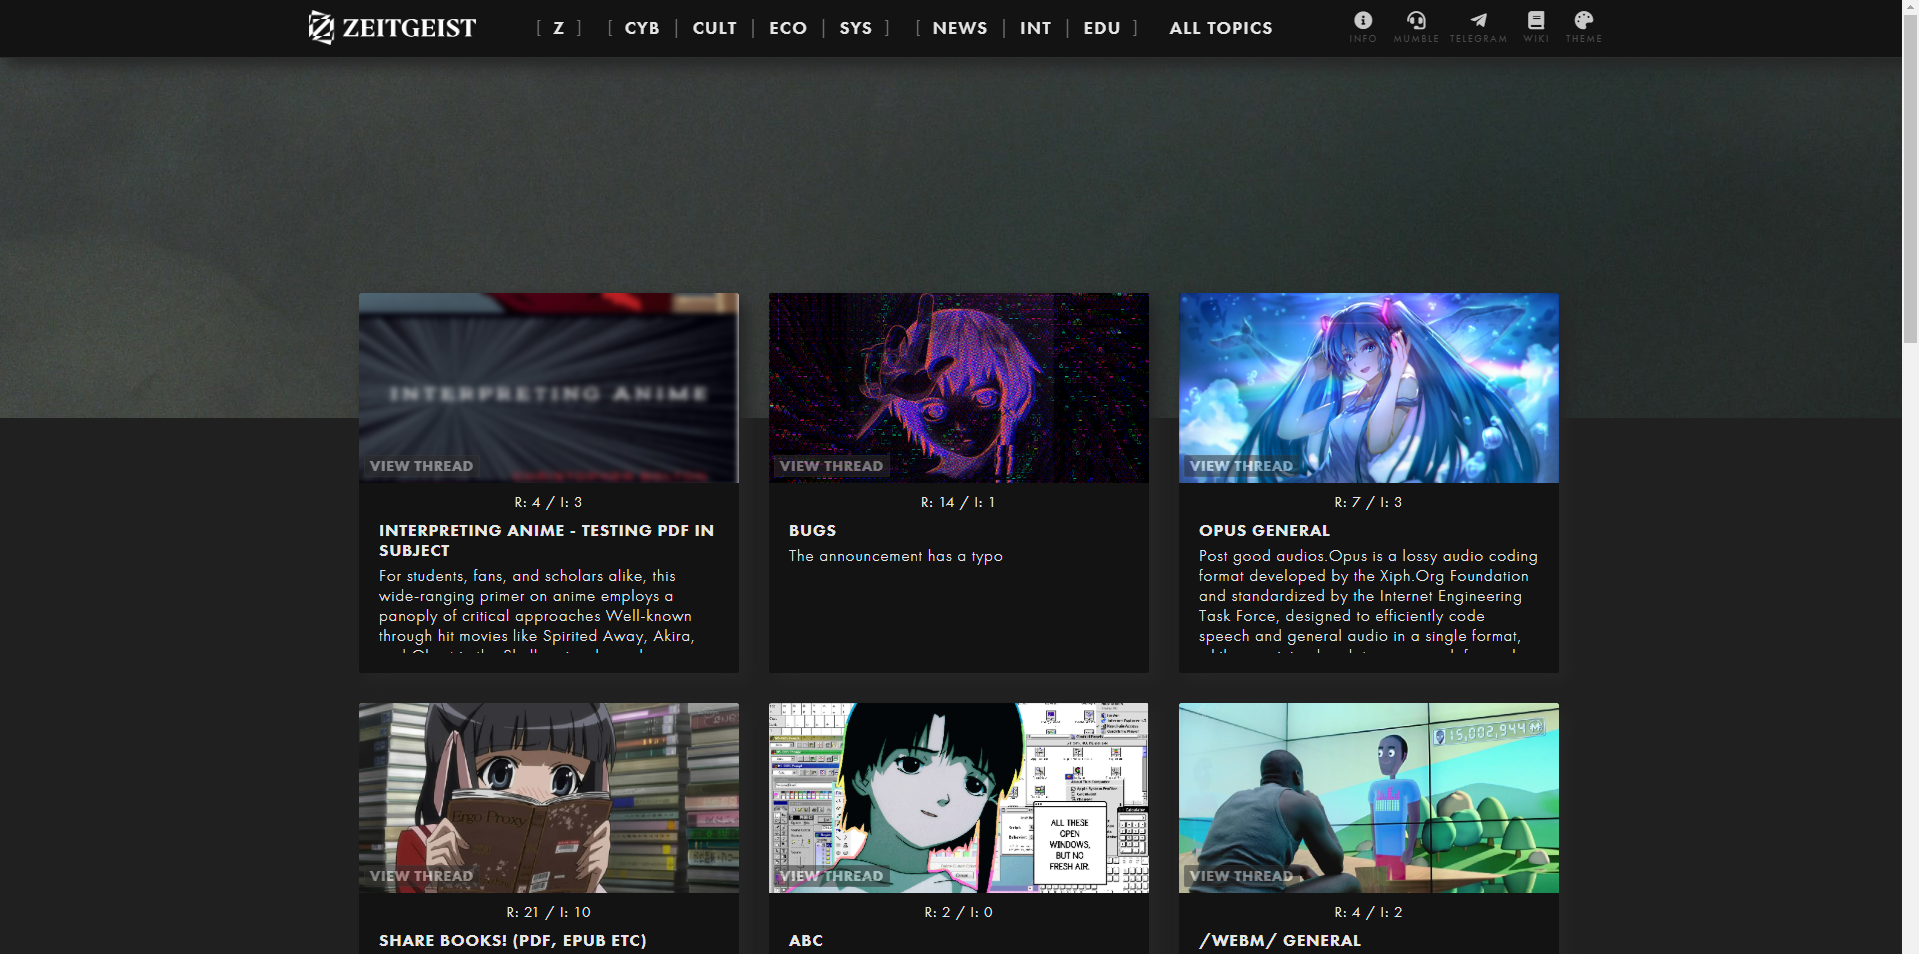Click text 'The announcement has a typo'

896,556
